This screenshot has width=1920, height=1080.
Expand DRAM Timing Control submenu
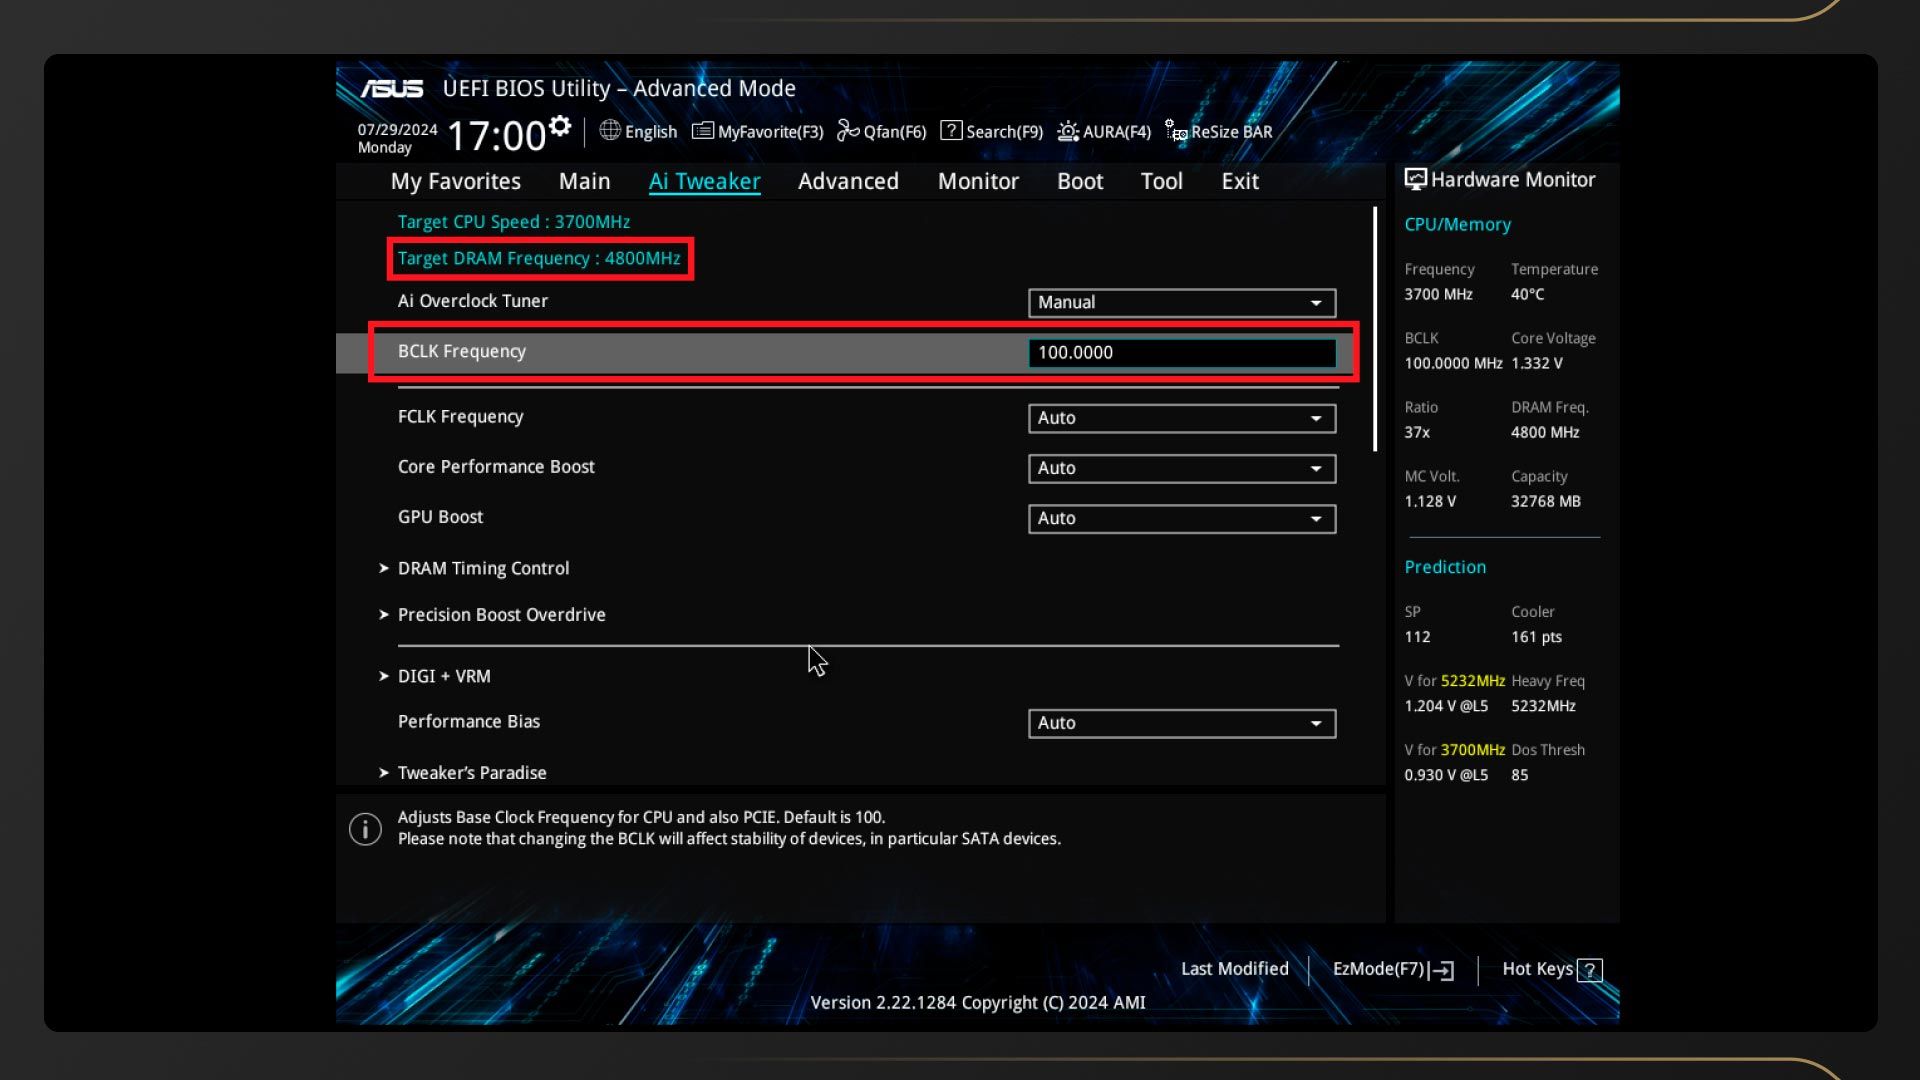(x=483, y=568)
